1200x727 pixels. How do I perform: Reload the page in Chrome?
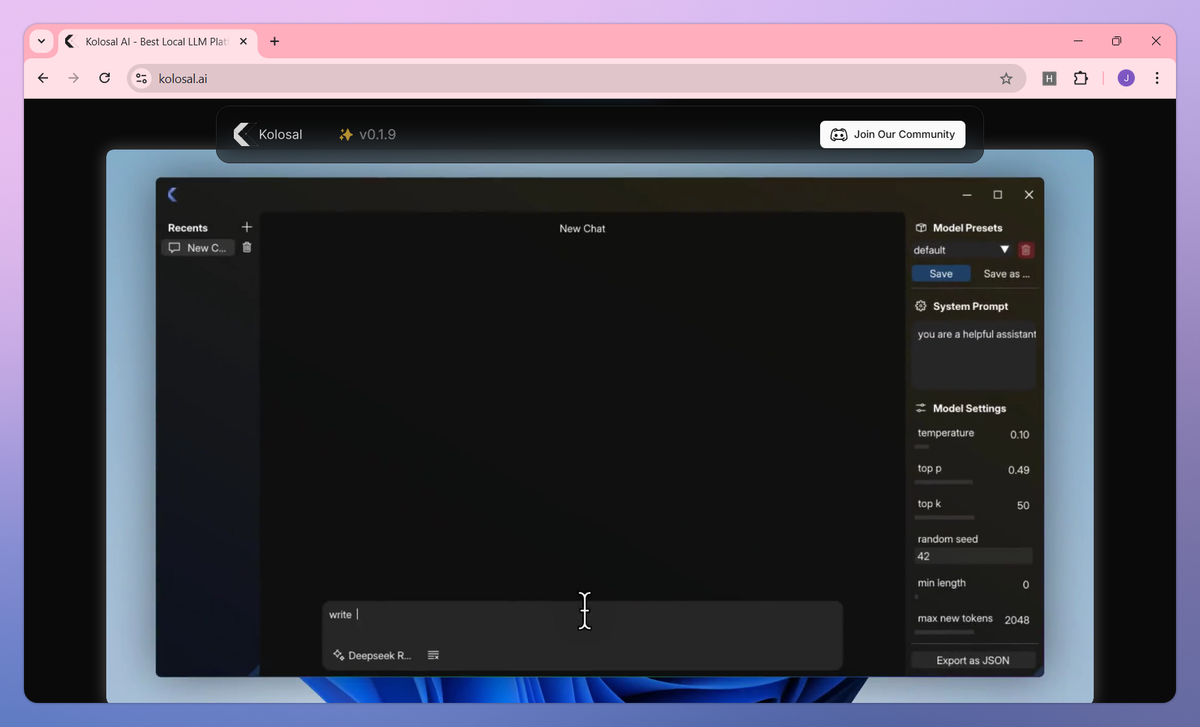104,78
